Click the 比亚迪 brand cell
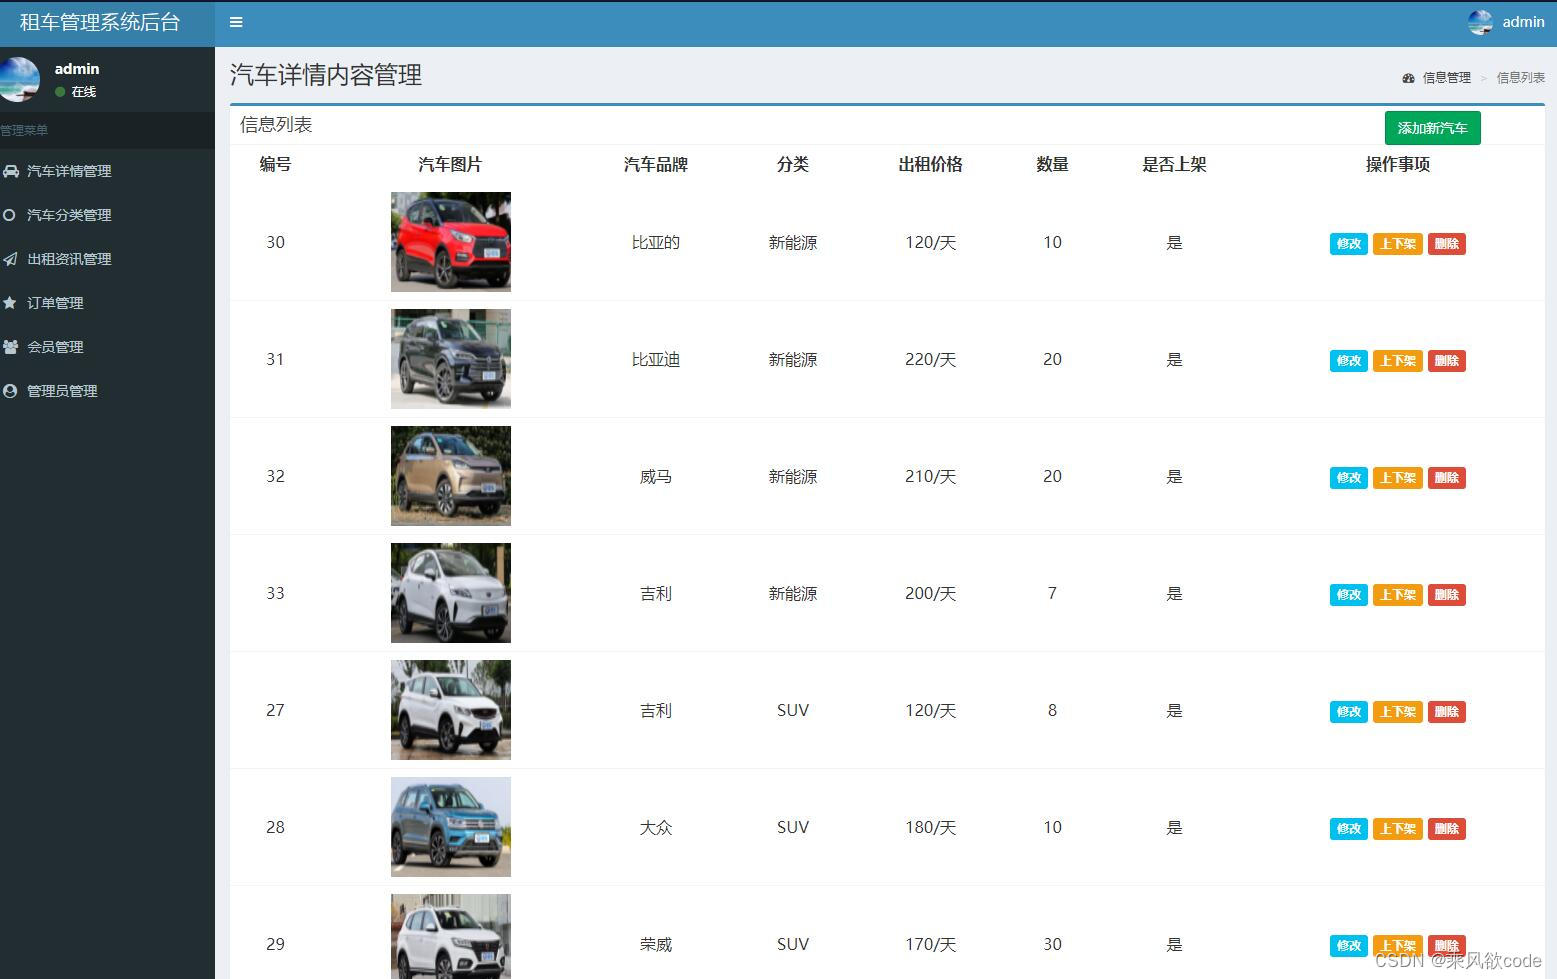1557x979 pixels. (x=656, y=360)
